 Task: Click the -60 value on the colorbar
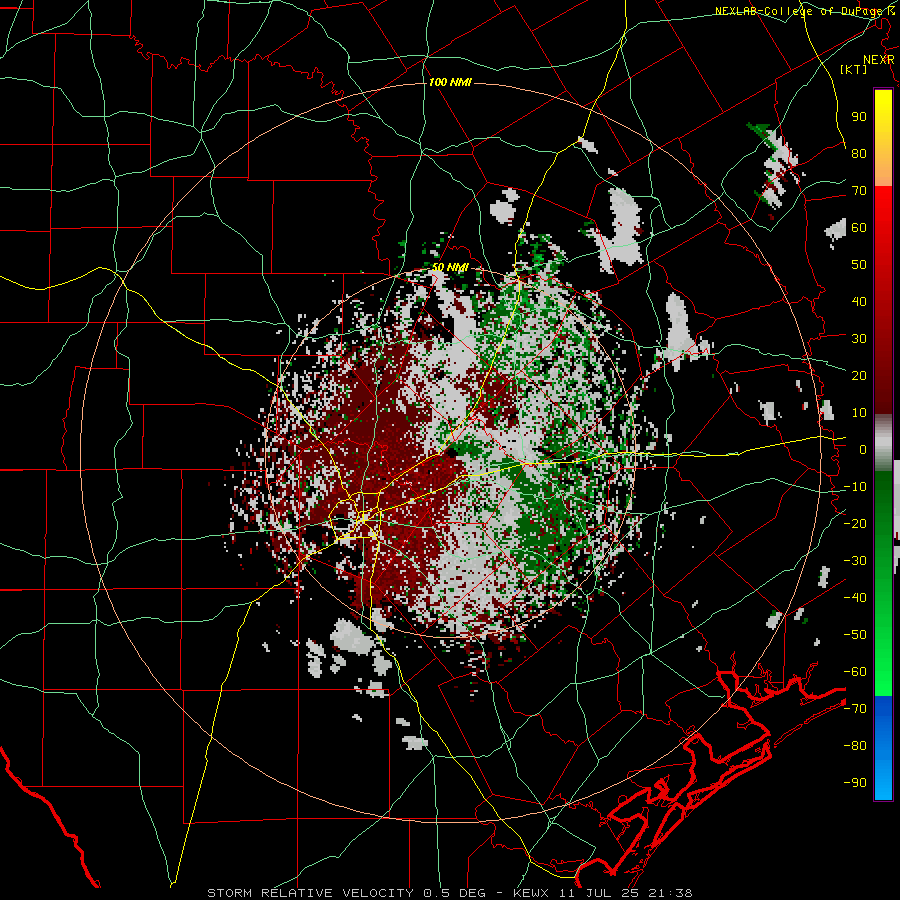[855, 672]
